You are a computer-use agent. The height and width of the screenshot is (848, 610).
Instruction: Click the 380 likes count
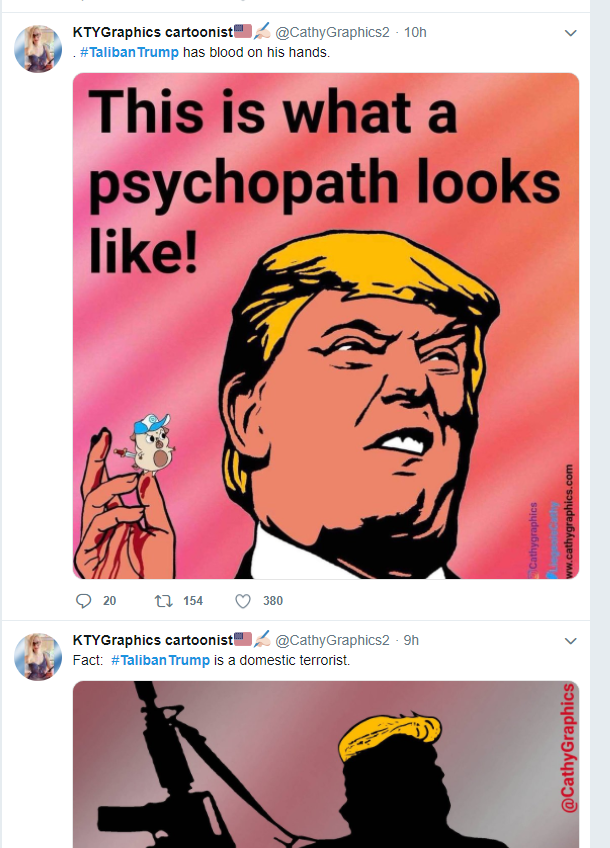[x=273, y=601]
